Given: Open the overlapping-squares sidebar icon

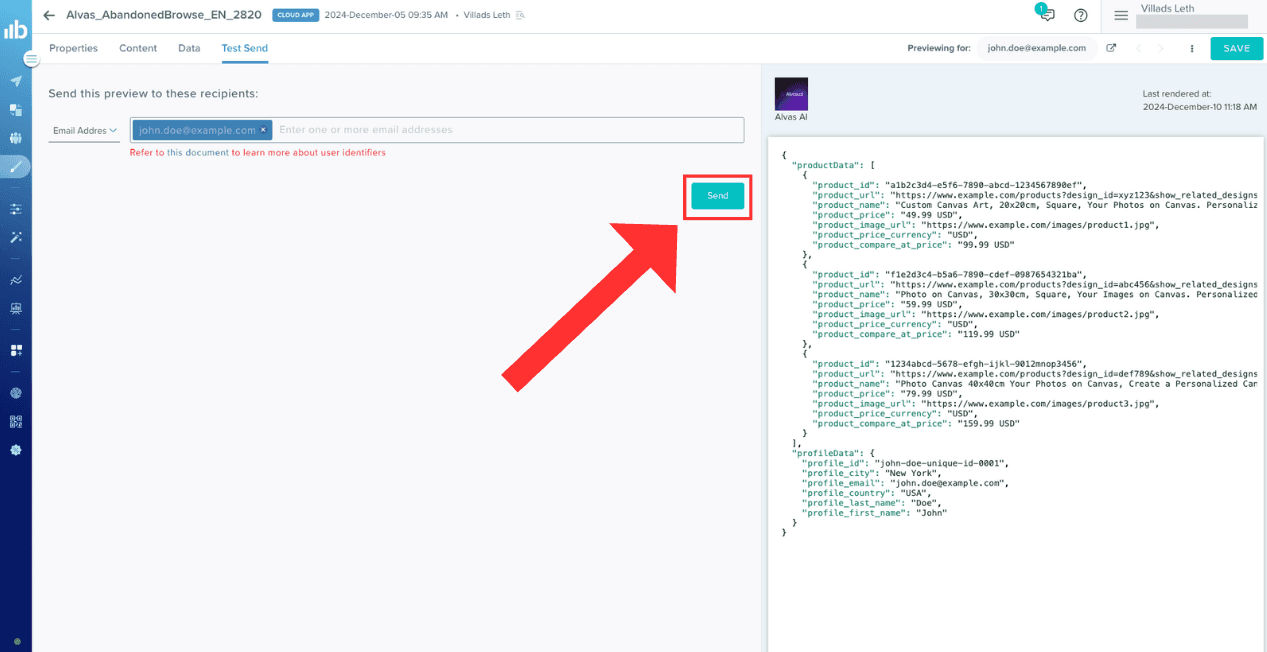Looking at the screenshot, I should click(15, 110).
